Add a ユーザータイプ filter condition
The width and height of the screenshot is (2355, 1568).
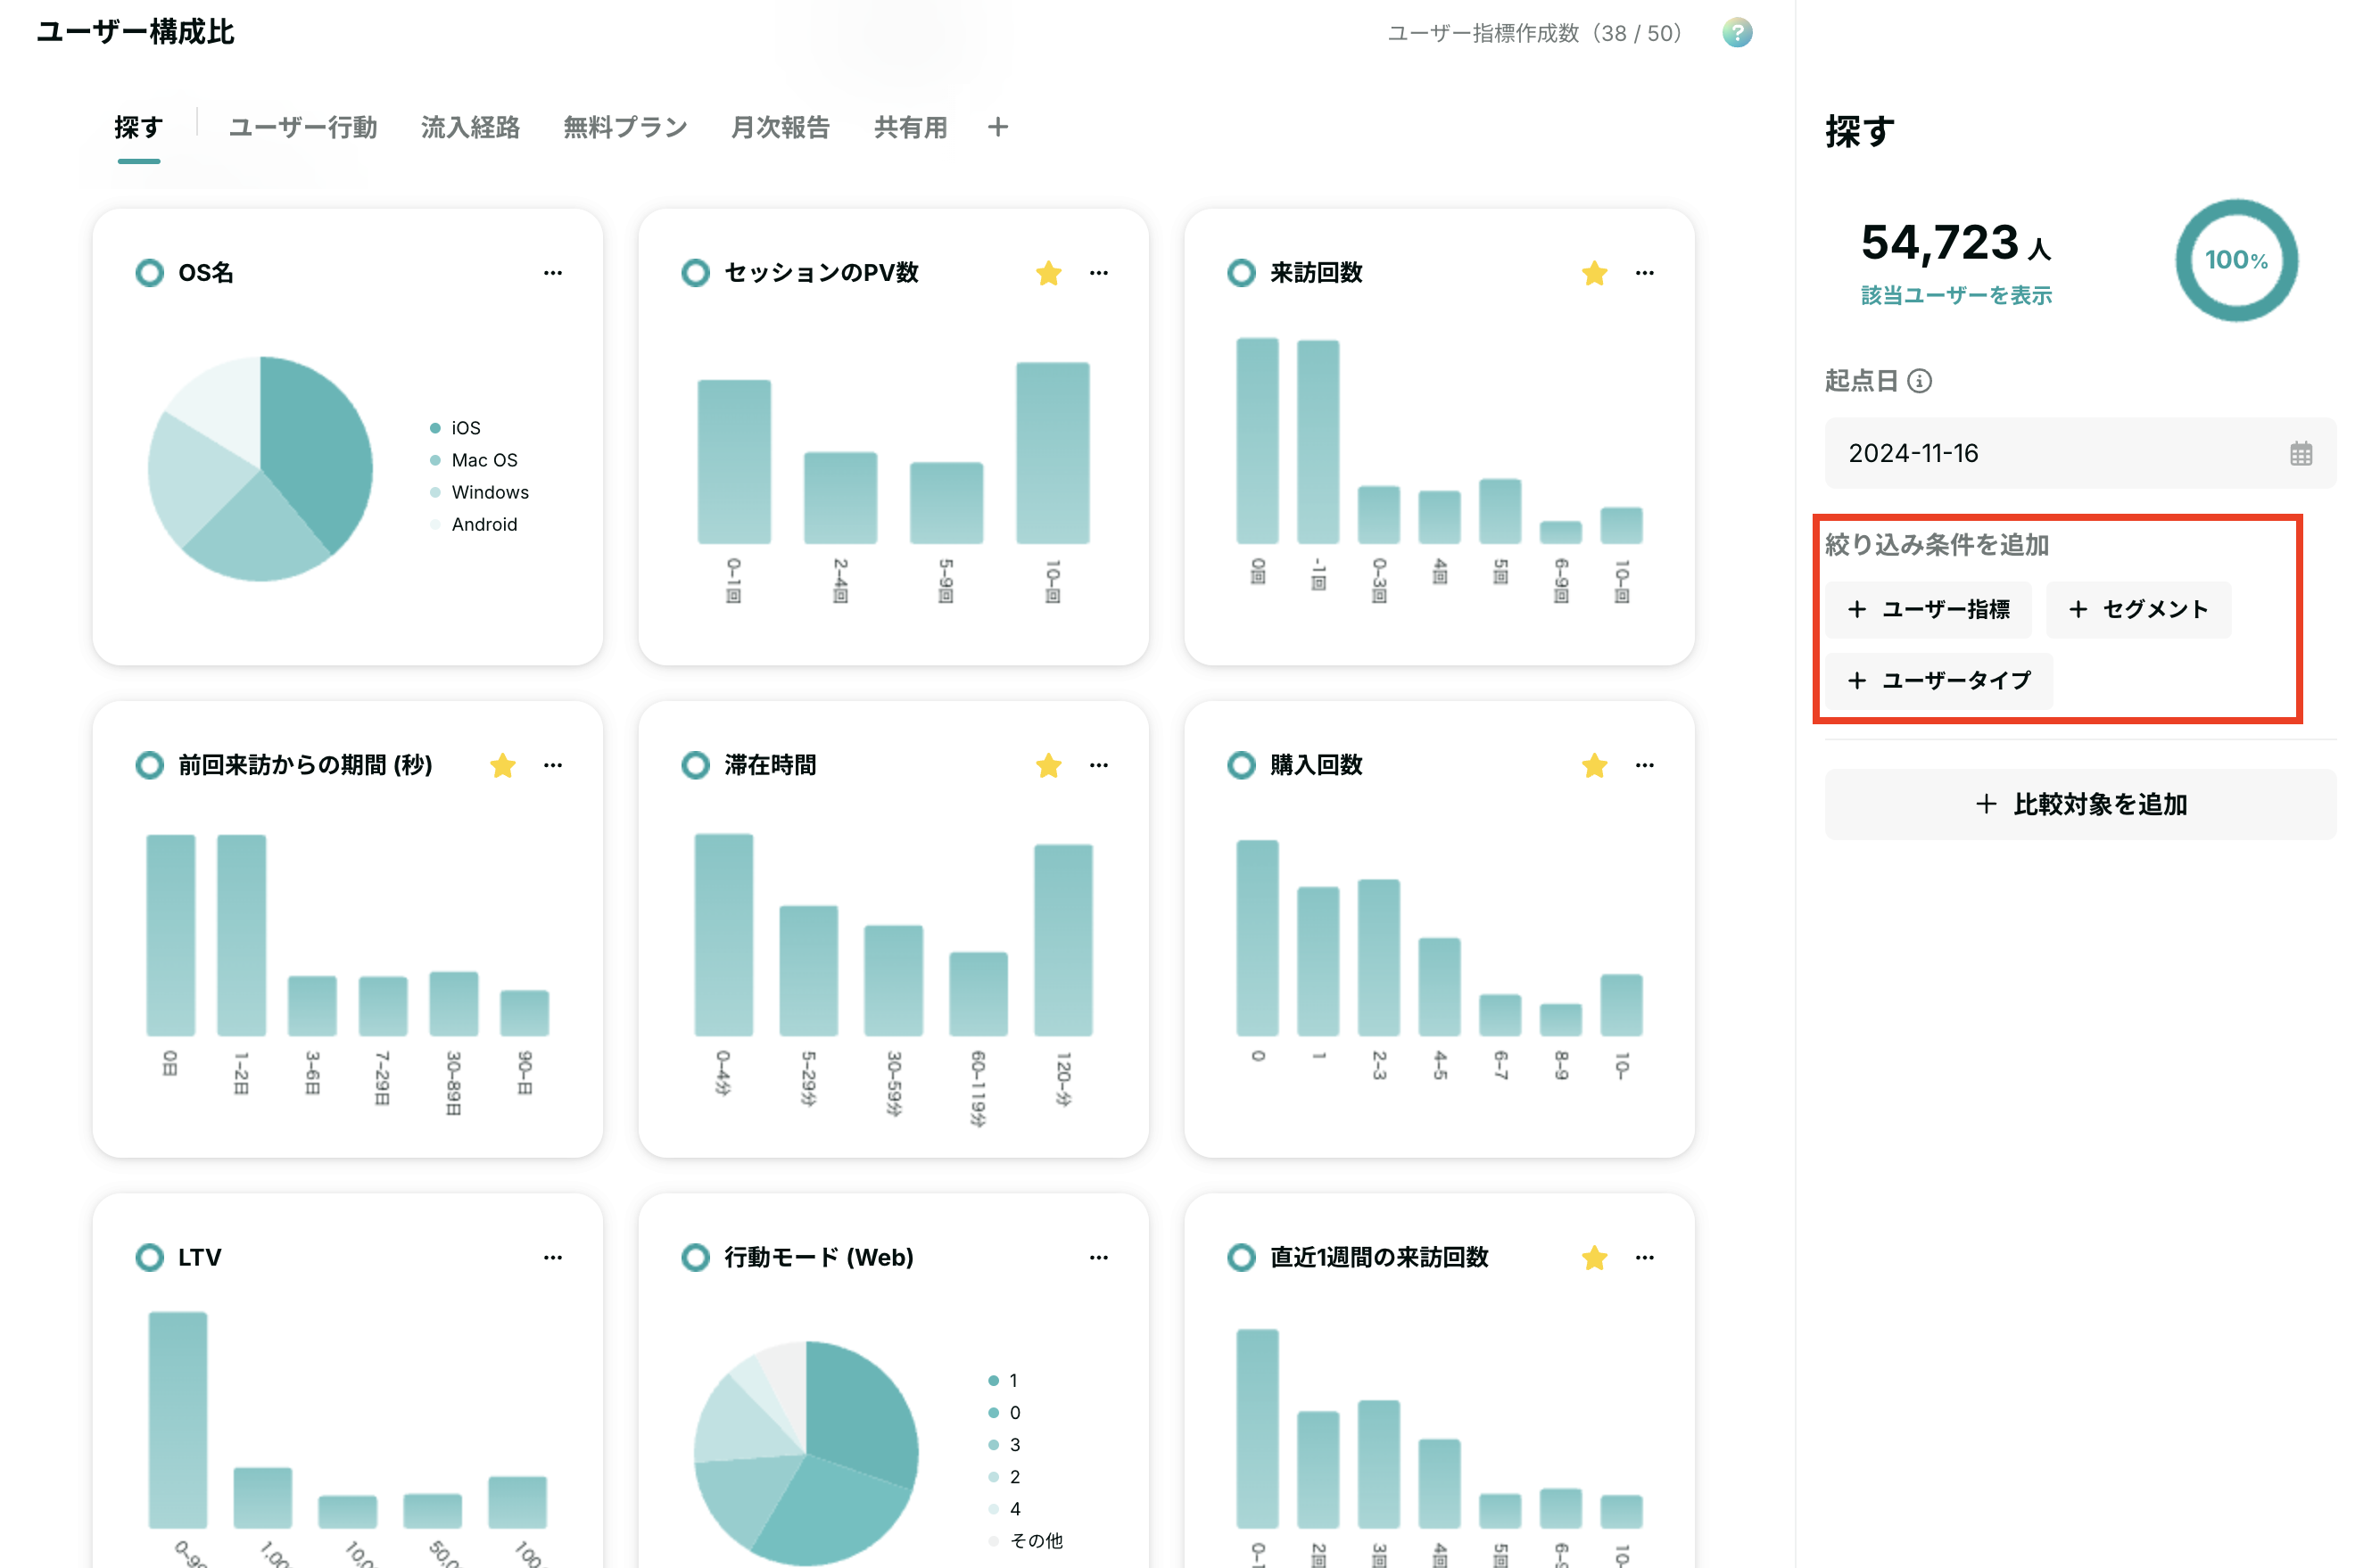(1939, 680)
